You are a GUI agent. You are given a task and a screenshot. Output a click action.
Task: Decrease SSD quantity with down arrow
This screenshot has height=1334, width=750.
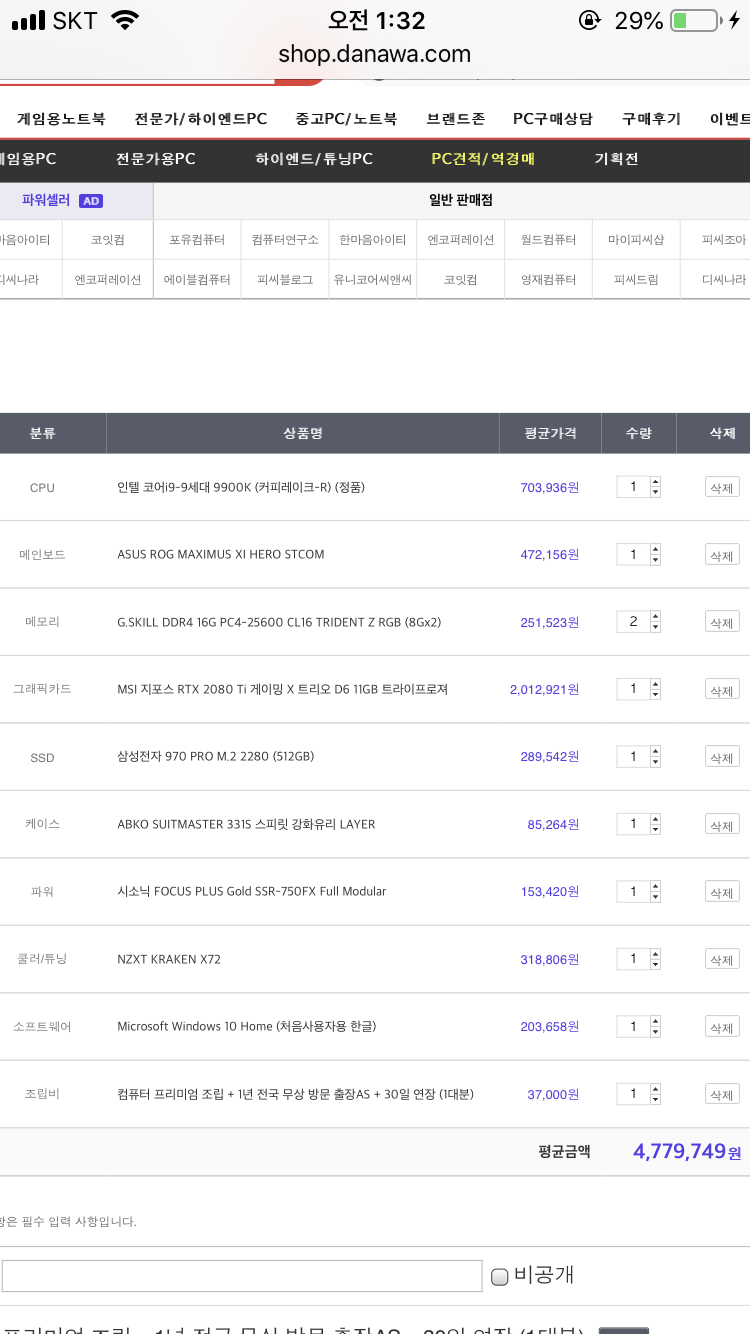click(x=655, y=763)
